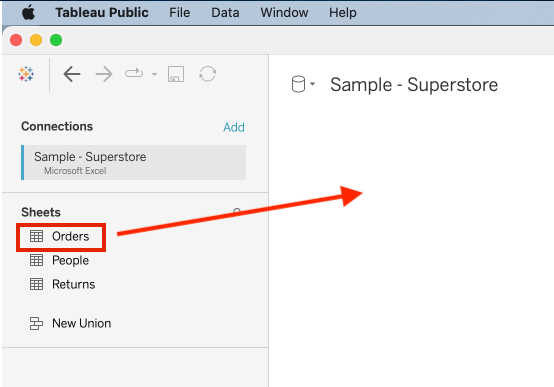Screen dimensions: 554x387
Task: Click New Union
Action: pos(82,323)
